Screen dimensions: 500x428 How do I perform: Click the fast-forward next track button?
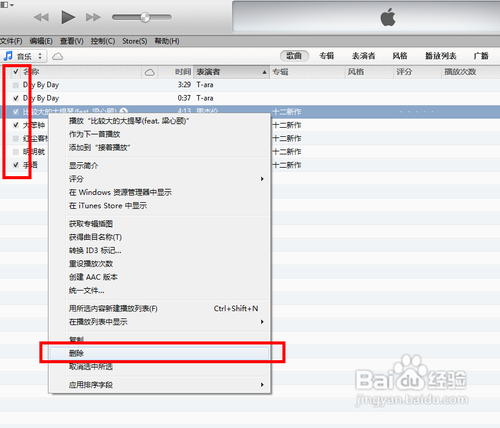click(x=93, y=17)
